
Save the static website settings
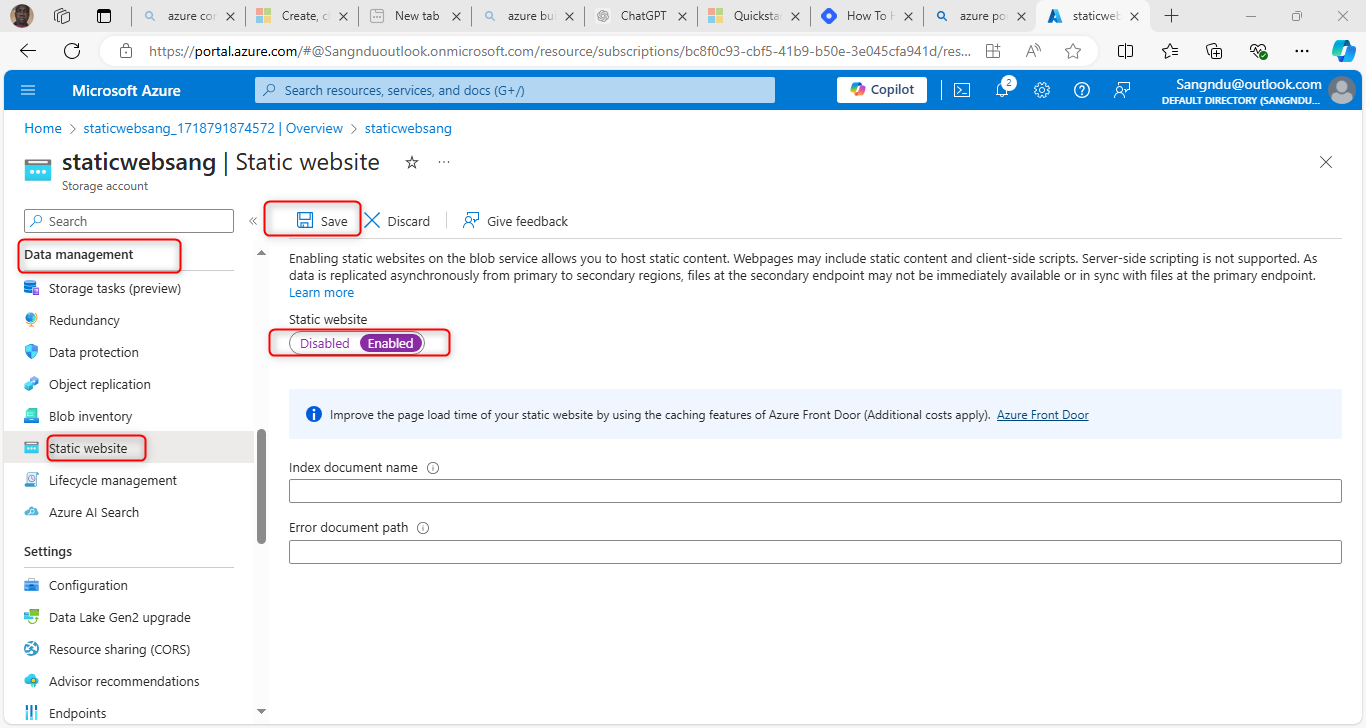[322, 221]
